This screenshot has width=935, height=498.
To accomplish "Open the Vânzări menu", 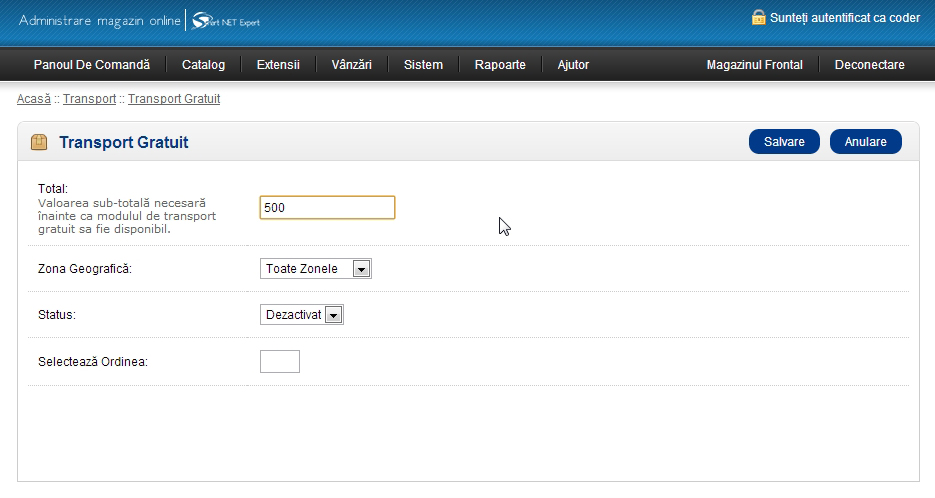I will [351, 65].
